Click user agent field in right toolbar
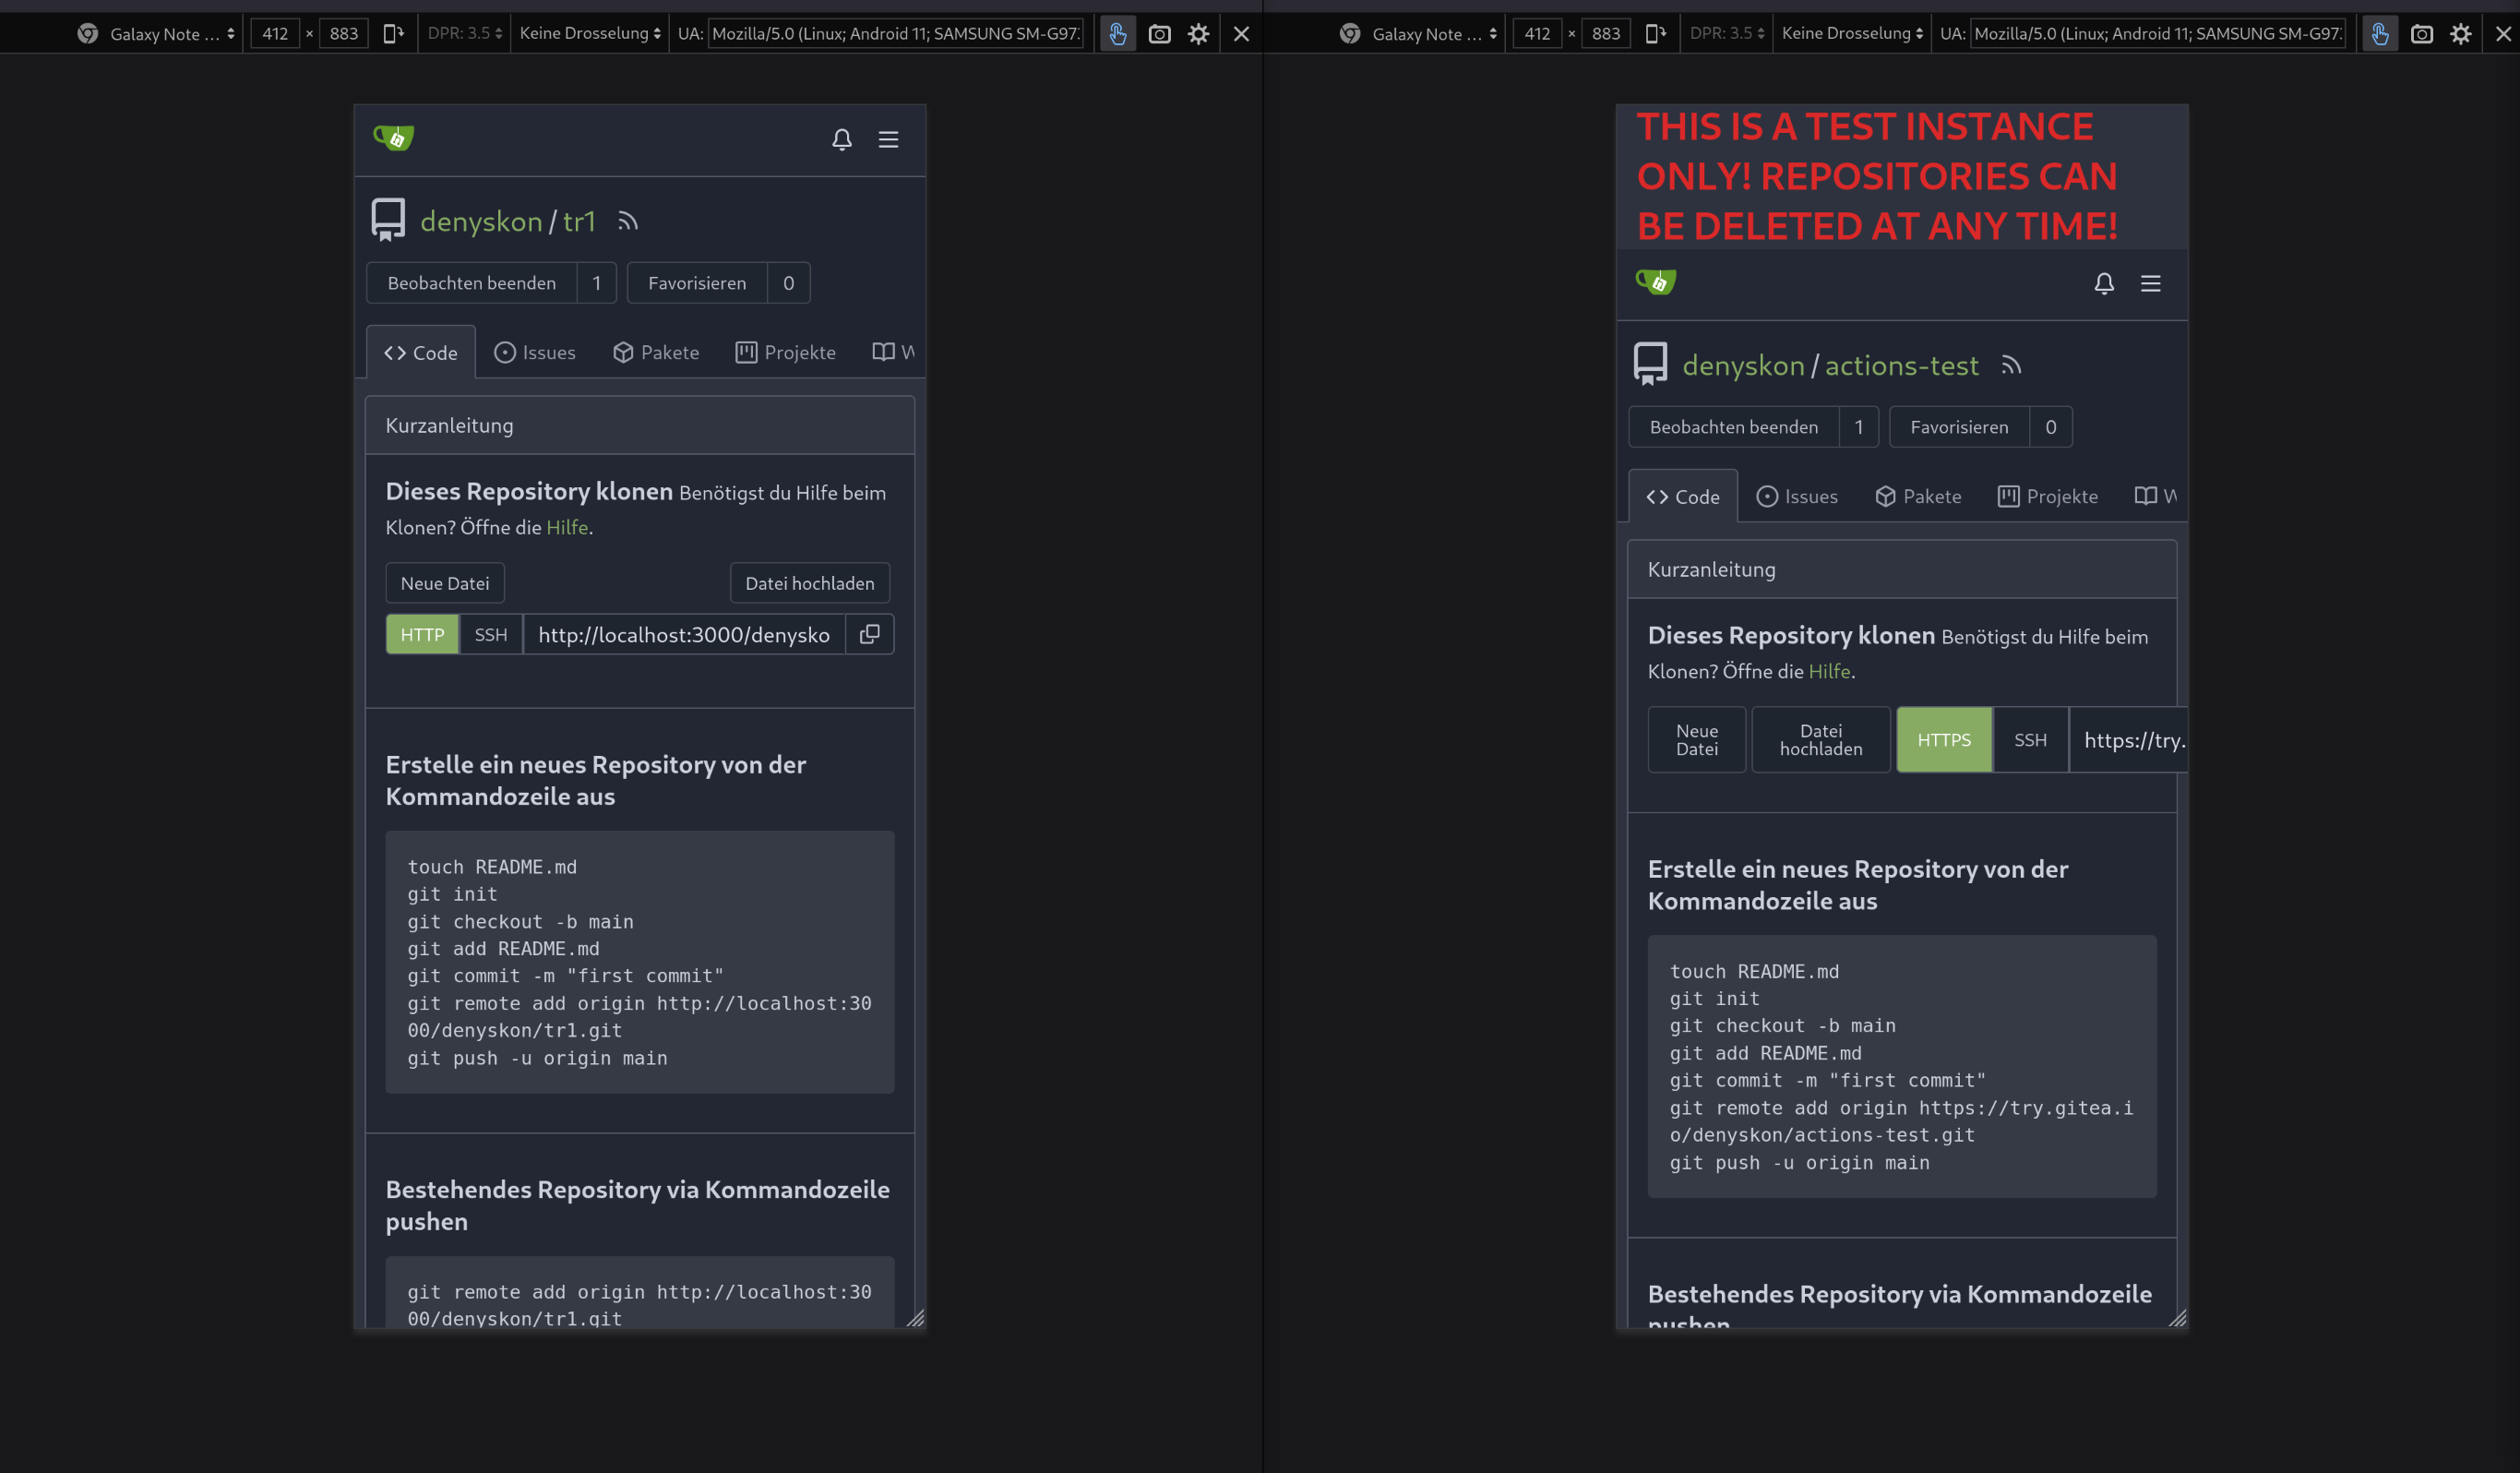The image size is (2520, 1473). coord(2157,33)
